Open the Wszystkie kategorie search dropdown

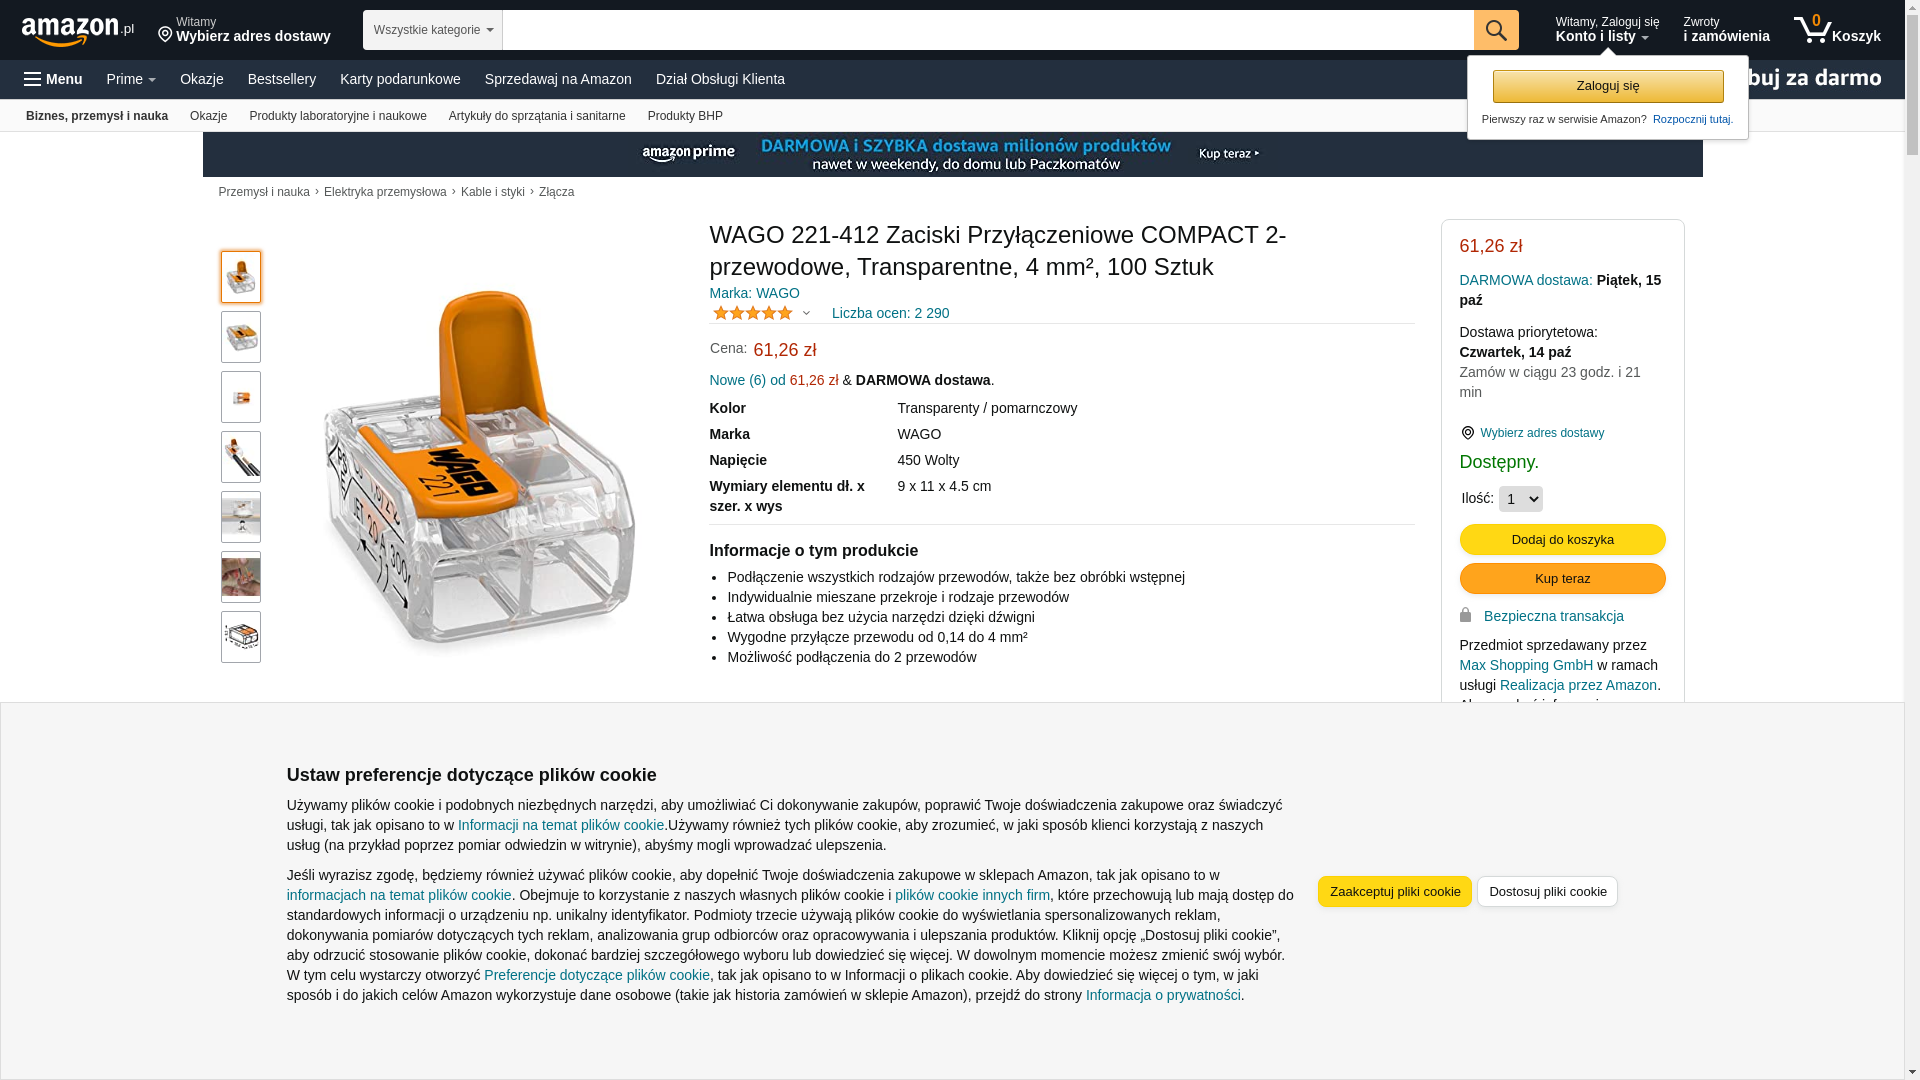click(433, 30)
